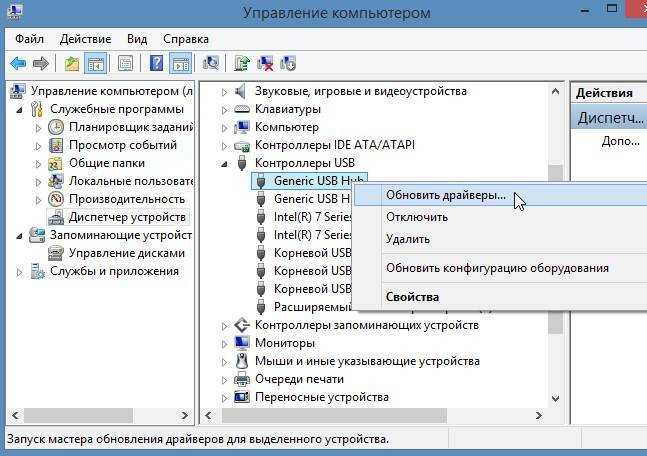647x456 pixels.
Task: Expand Звуковые, игровые и видеоустройства node
Action: tap(224, 92)
